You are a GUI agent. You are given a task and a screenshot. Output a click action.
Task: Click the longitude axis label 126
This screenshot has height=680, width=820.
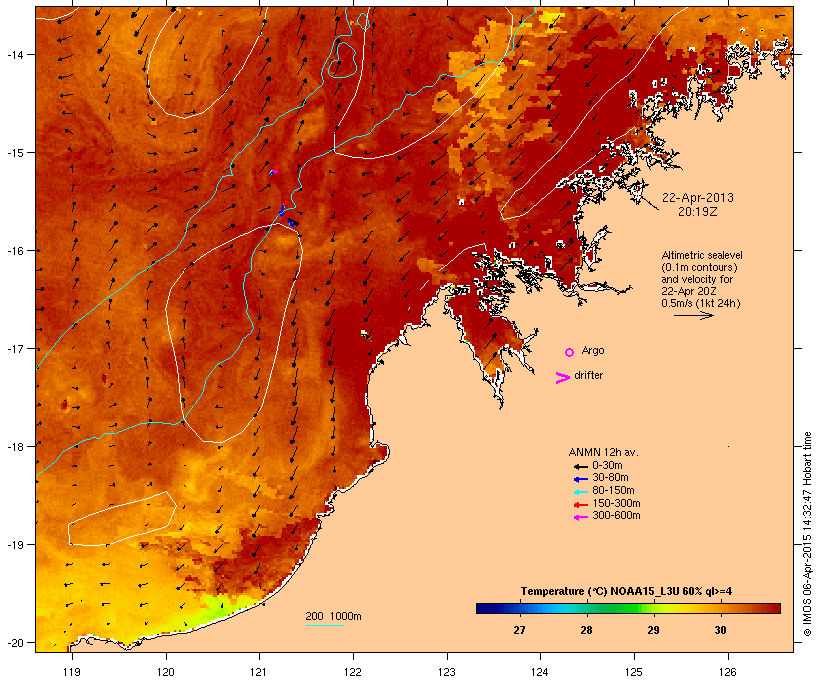point(727,672)
